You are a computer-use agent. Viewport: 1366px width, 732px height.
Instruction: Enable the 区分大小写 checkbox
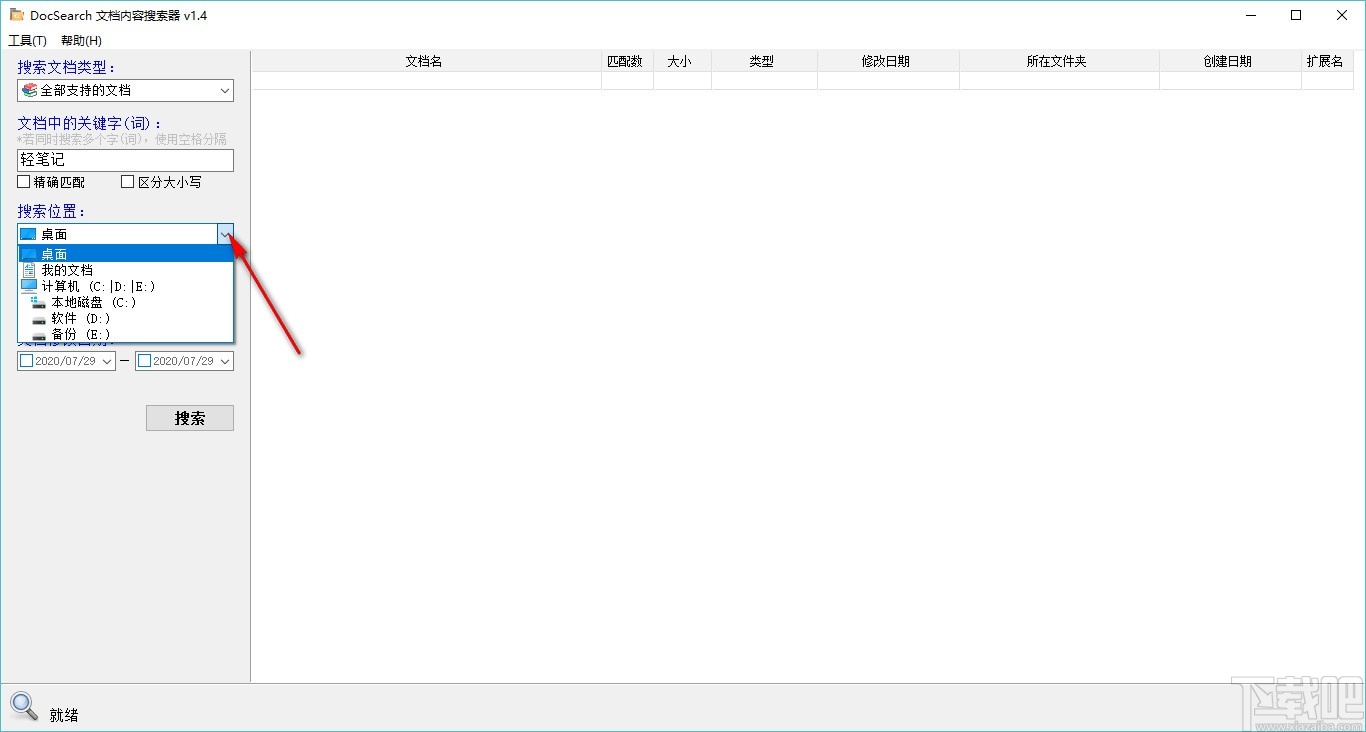[x=127, y=182]
